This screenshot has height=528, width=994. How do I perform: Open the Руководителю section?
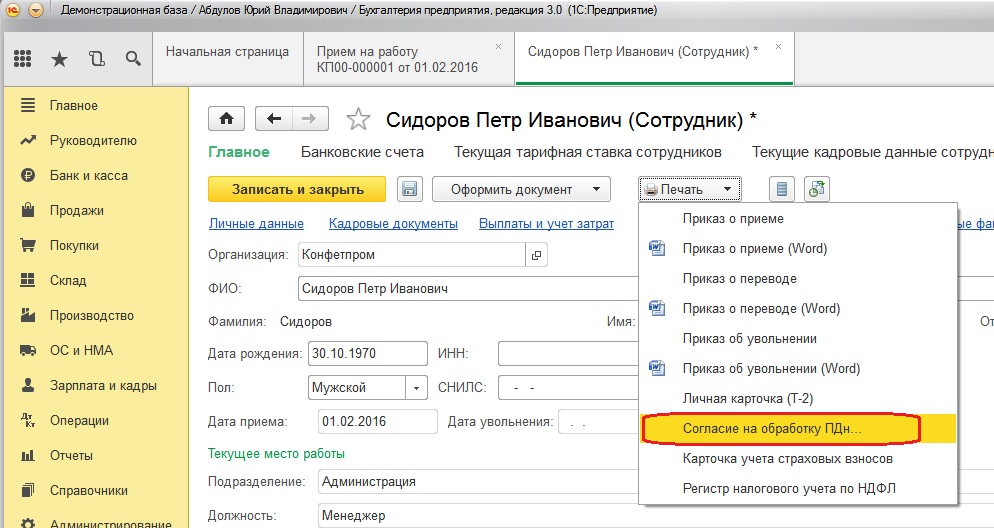[x=93, y=140]
